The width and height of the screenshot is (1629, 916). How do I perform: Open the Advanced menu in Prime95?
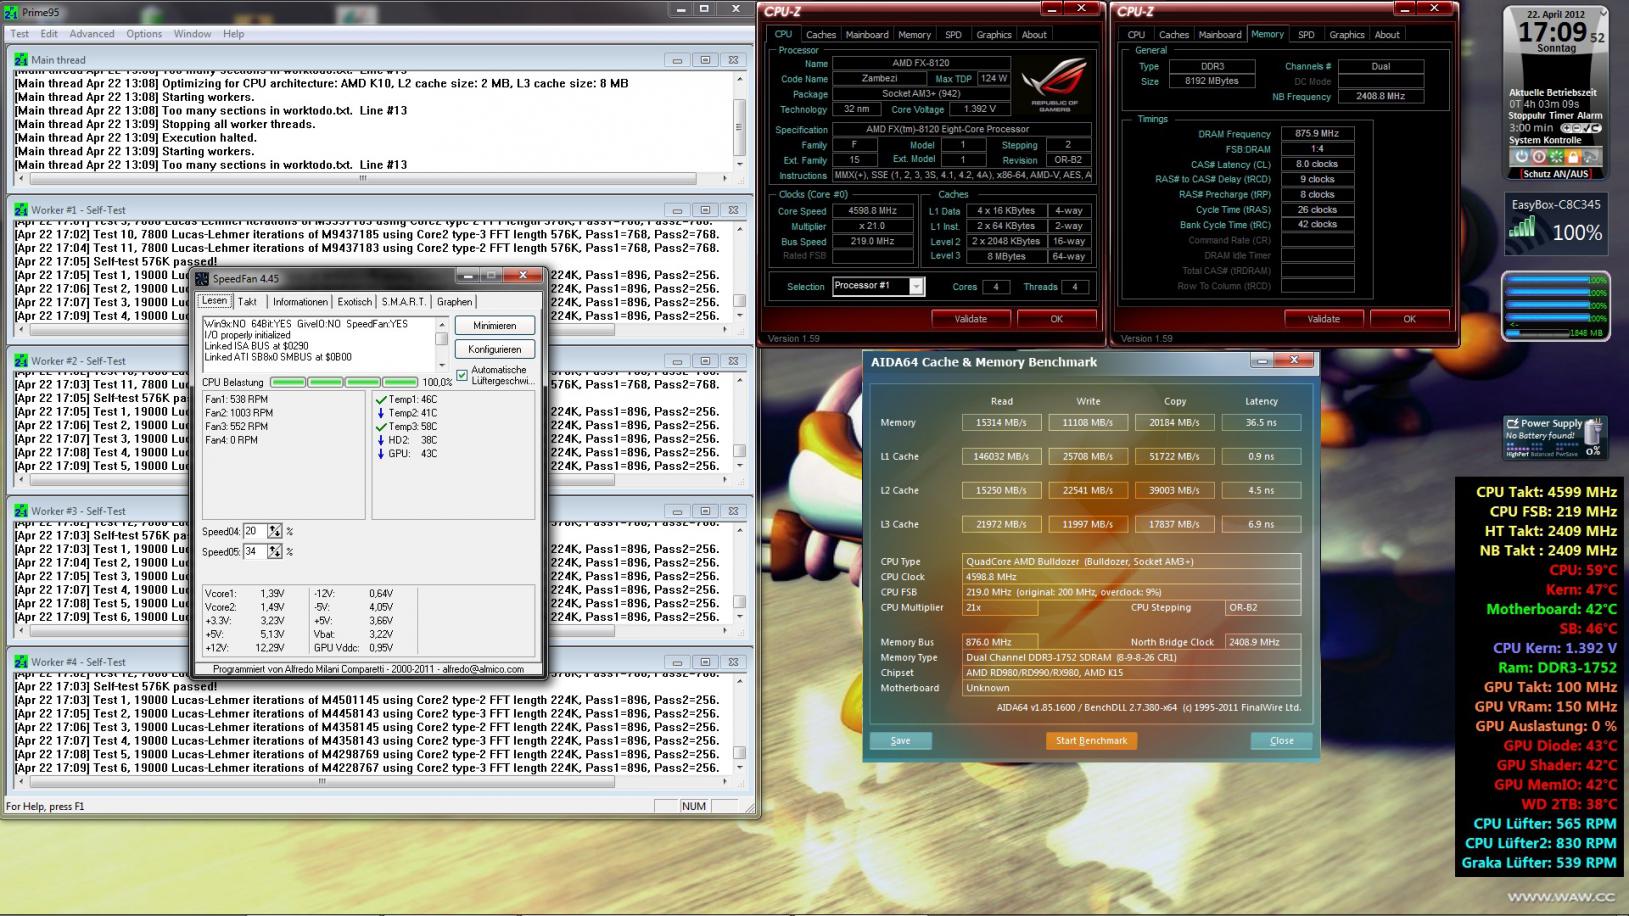point(92,34)
